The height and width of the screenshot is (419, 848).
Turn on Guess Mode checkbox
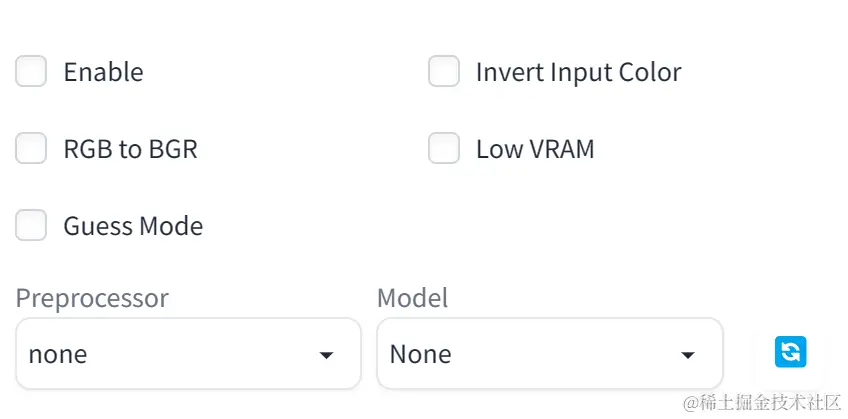[x=31, y=226]
